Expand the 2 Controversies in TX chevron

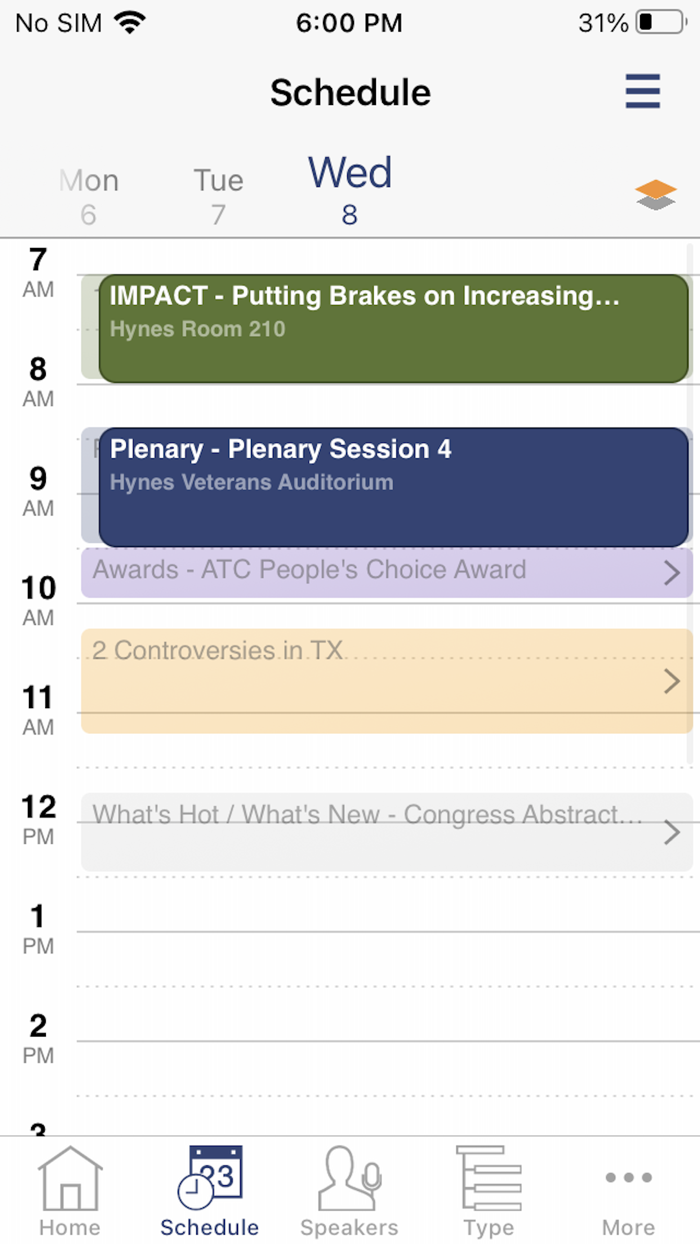(x=672, y=682)
